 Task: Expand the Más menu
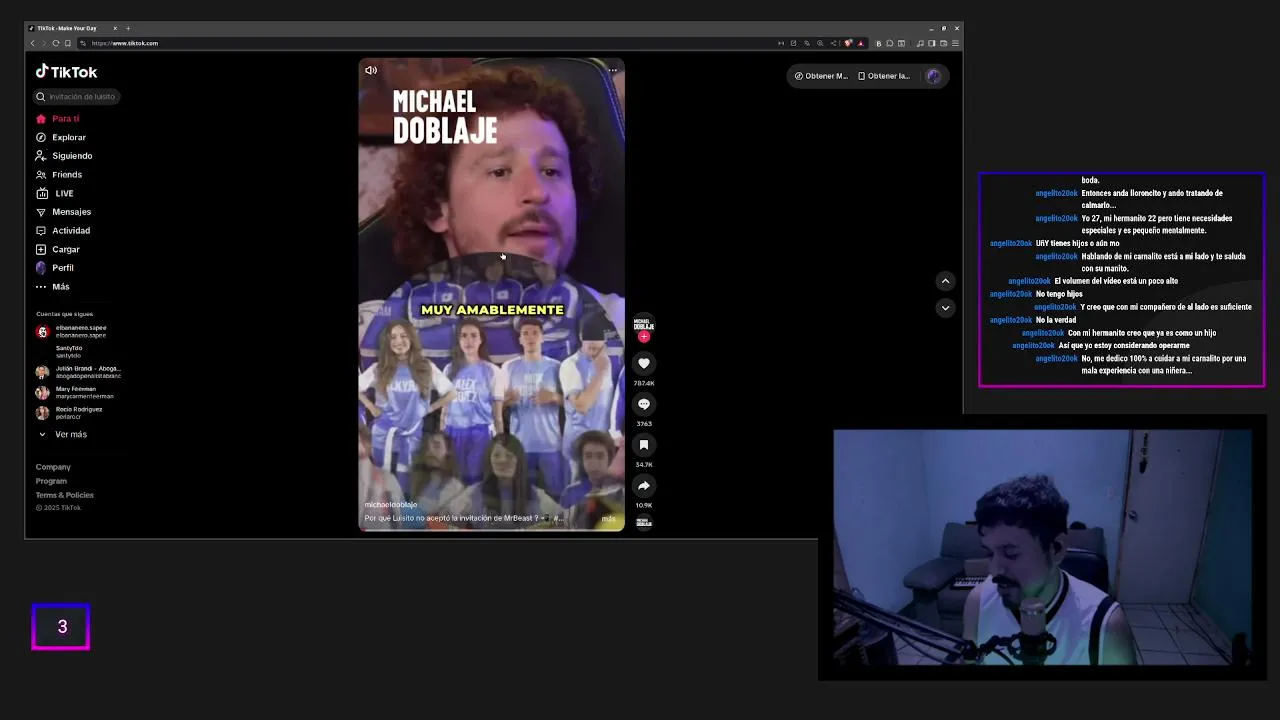click(53, 287)
